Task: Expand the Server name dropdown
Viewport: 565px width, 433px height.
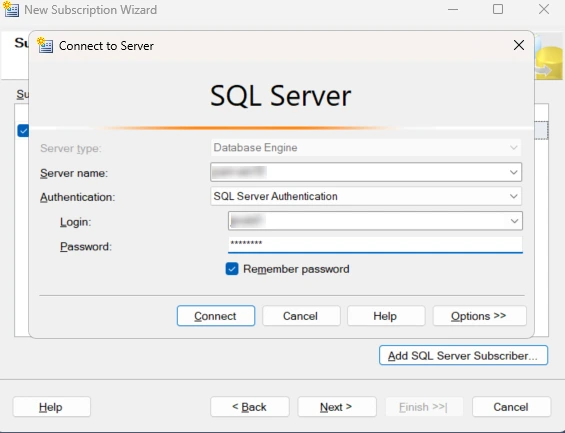Action: [513, 172]
